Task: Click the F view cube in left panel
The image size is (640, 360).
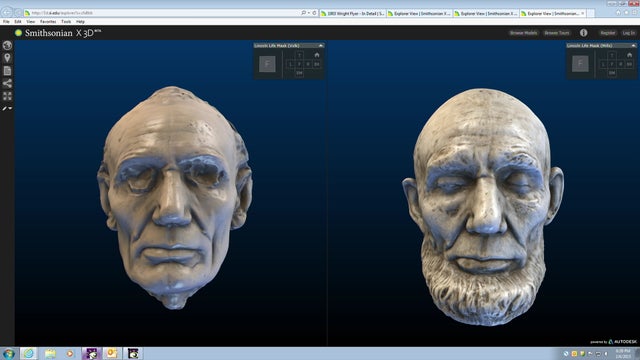Action: pos(267,64)
